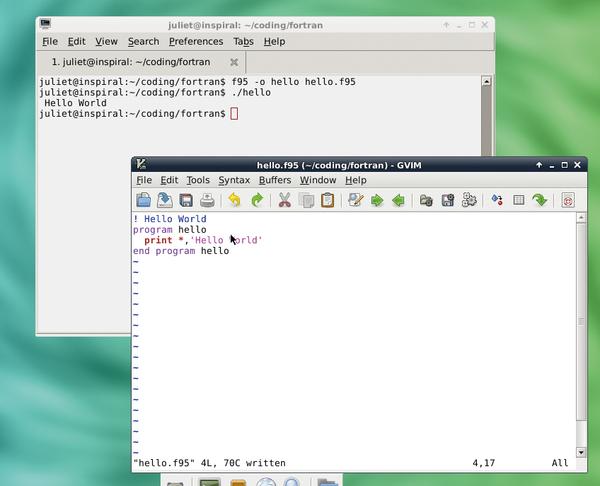Click the Run Script gears icon
This screenshot has width=600, height=486.
[469, 200]
